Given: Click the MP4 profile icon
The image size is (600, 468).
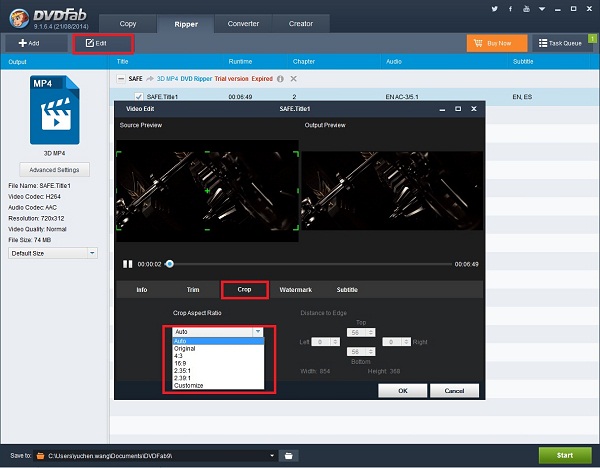Looking at the screenshot, I should point(55,110).
